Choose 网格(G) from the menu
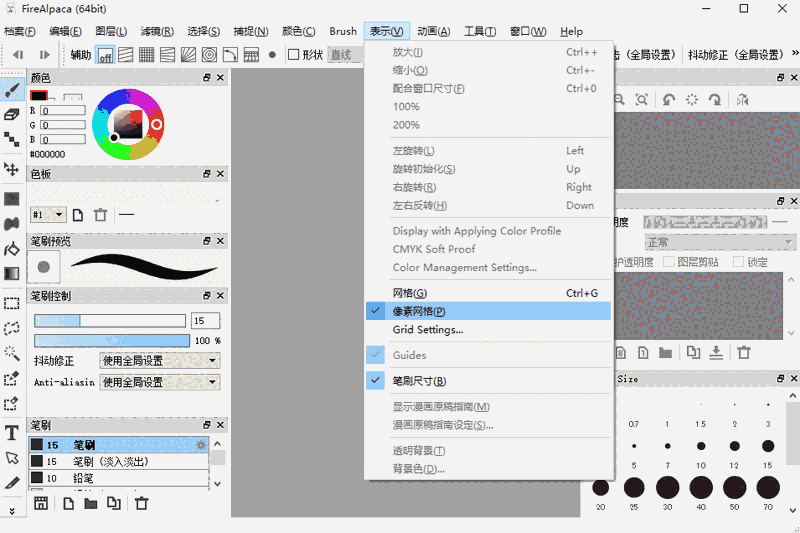800x533 pixels. (488, 293)
